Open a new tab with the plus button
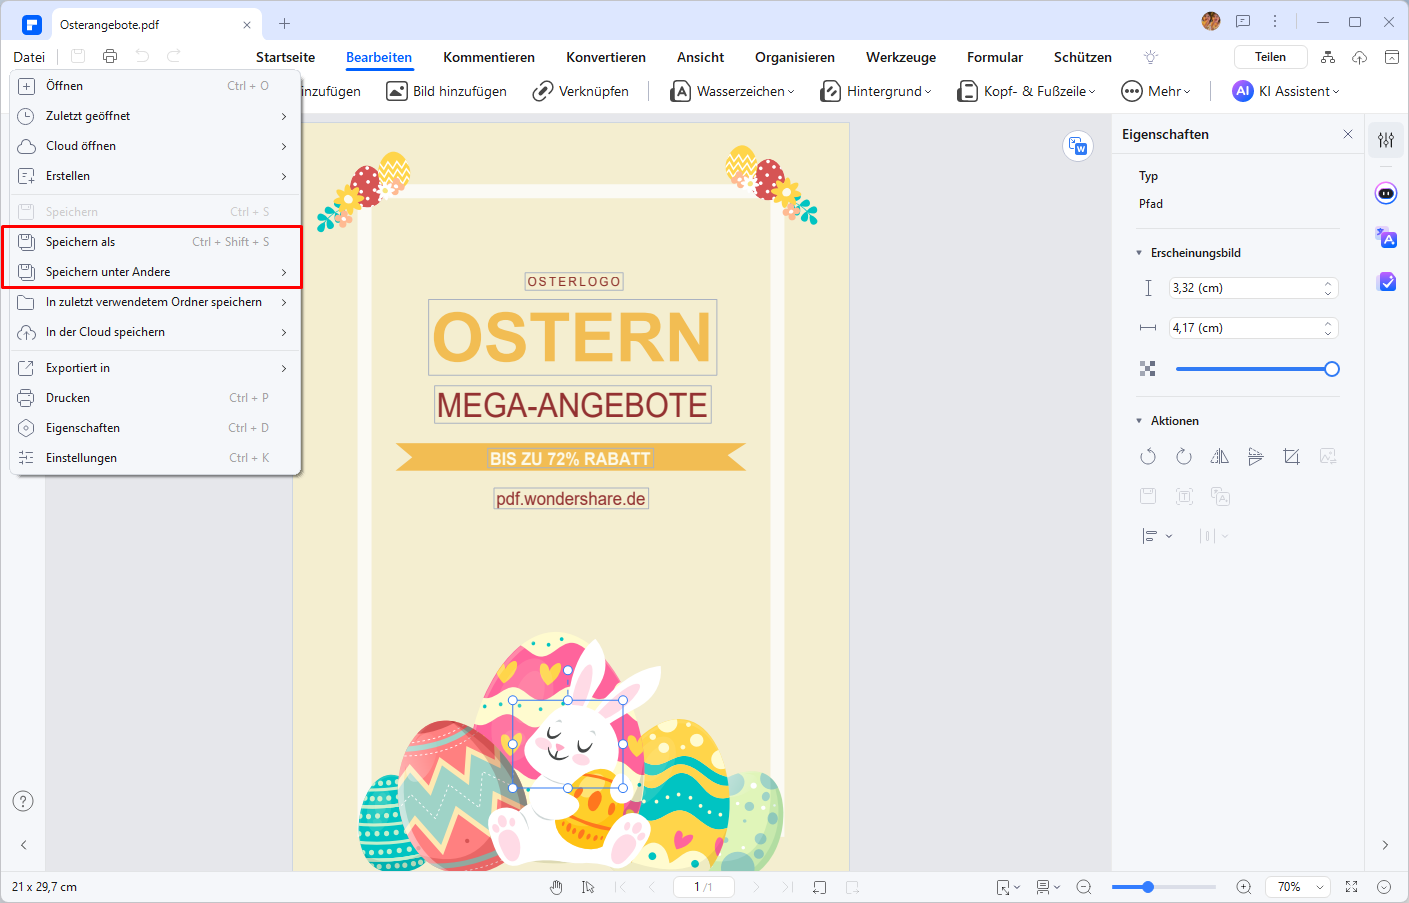The height and width of the screenshot is (903, 1409). [284, 23]
